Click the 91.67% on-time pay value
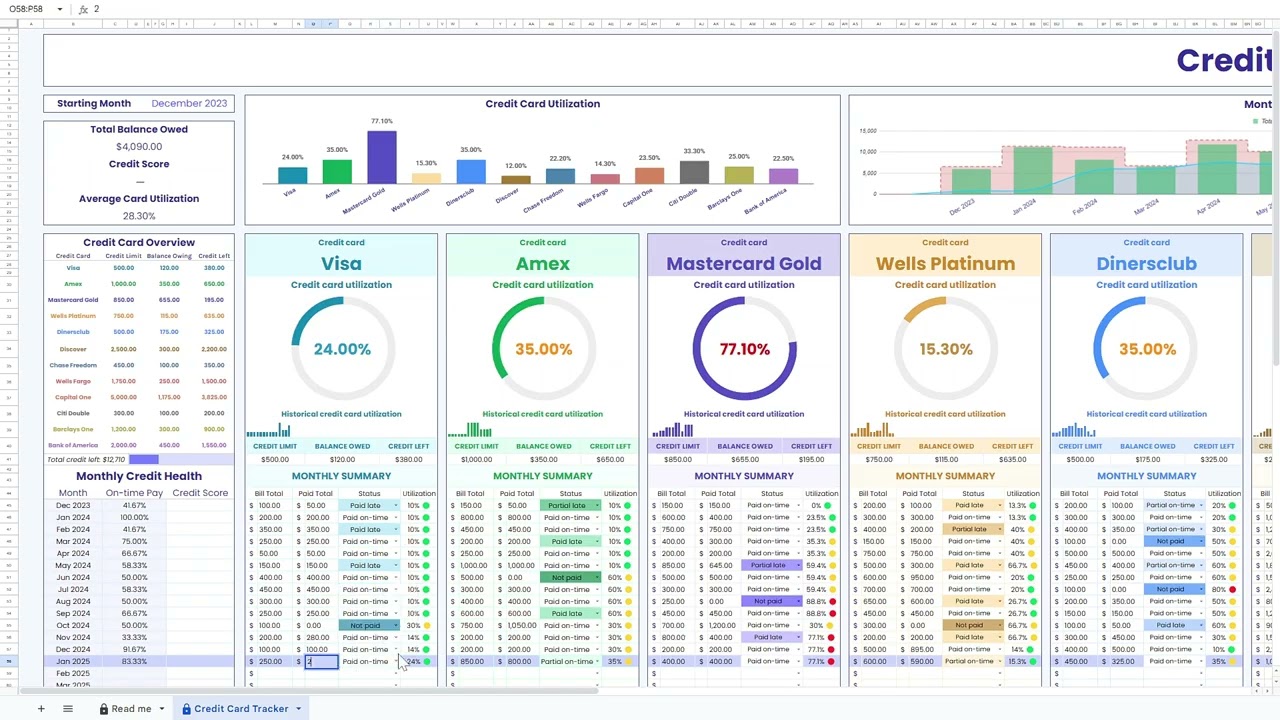Viewport: 1280px width, 720px height. (134, 650)
